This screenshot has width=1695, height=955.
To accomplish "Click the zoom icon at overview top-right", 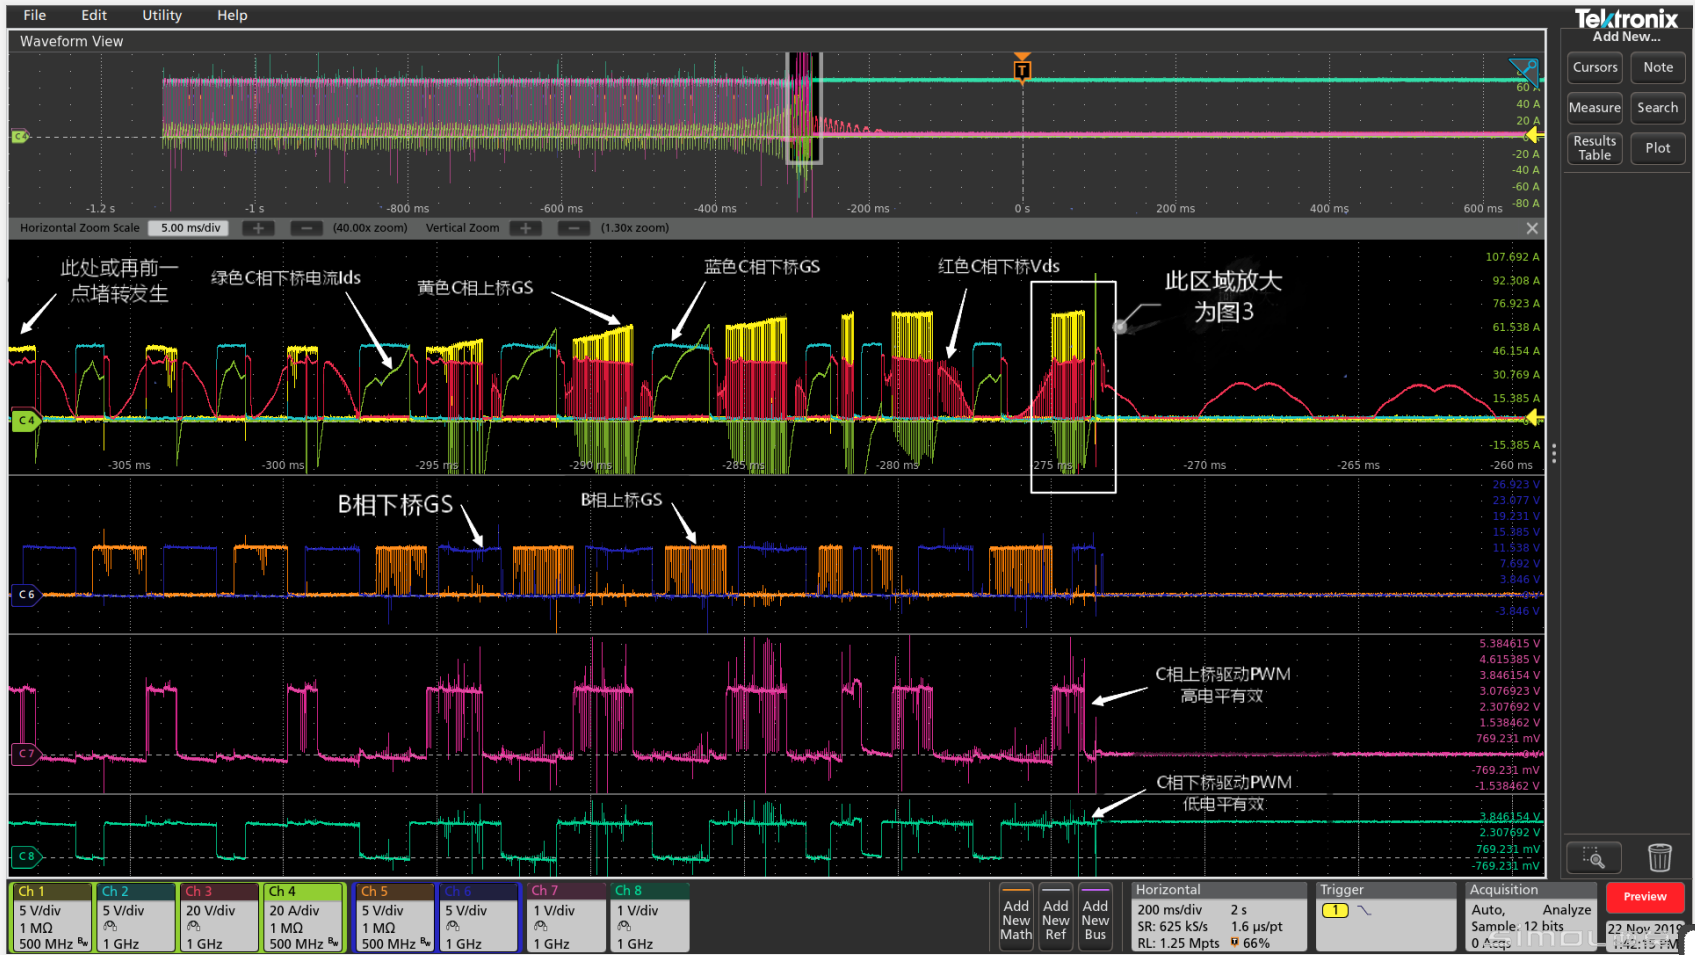I will [x=1524, y=70].
